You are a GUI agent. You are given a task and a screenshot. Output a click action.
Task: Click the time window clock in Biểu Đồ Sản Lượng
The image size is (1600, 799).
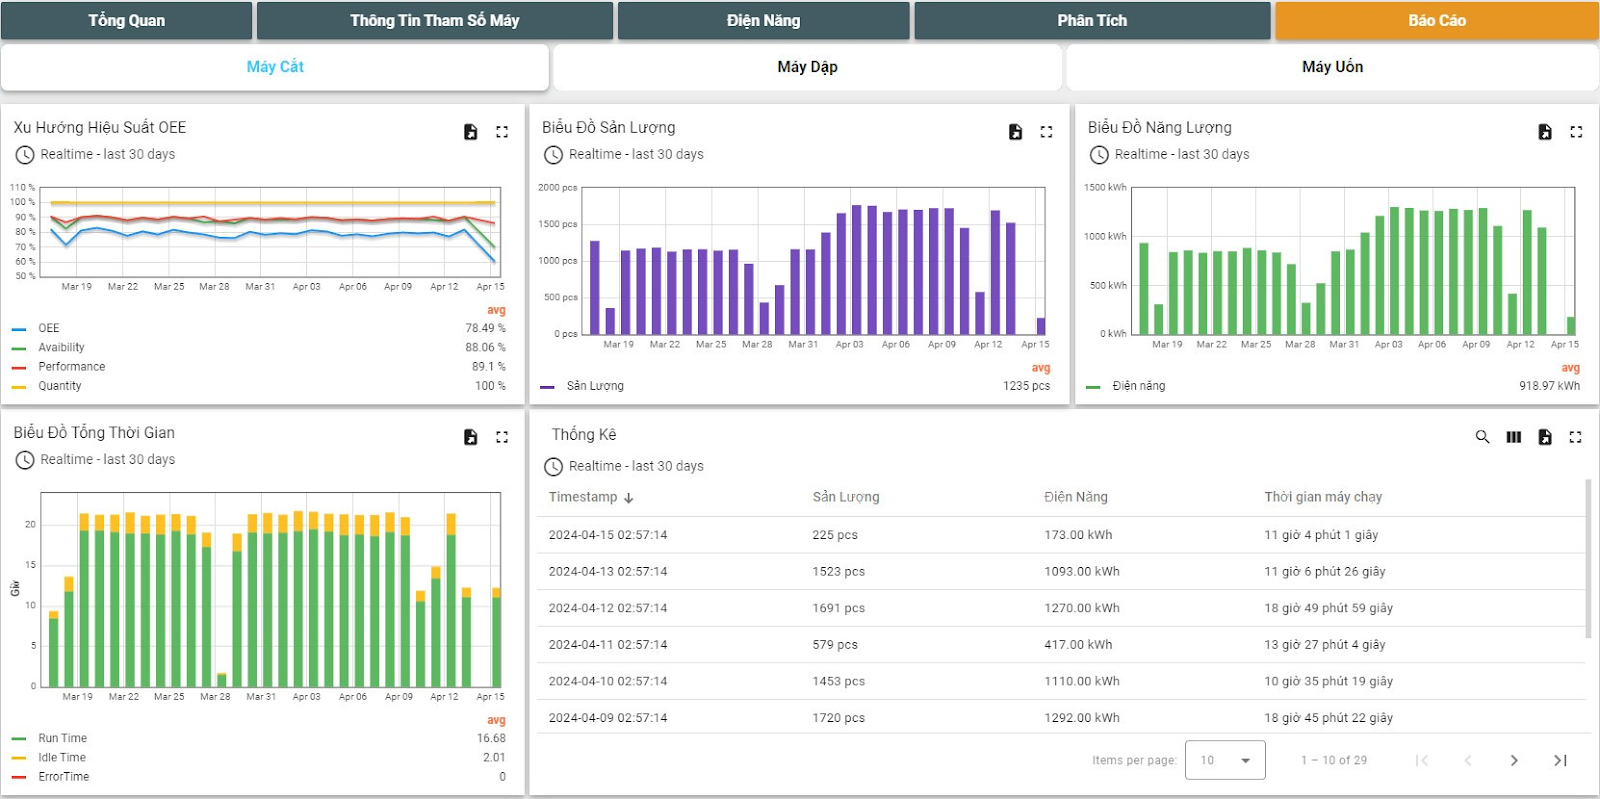[x=553, y=155]
